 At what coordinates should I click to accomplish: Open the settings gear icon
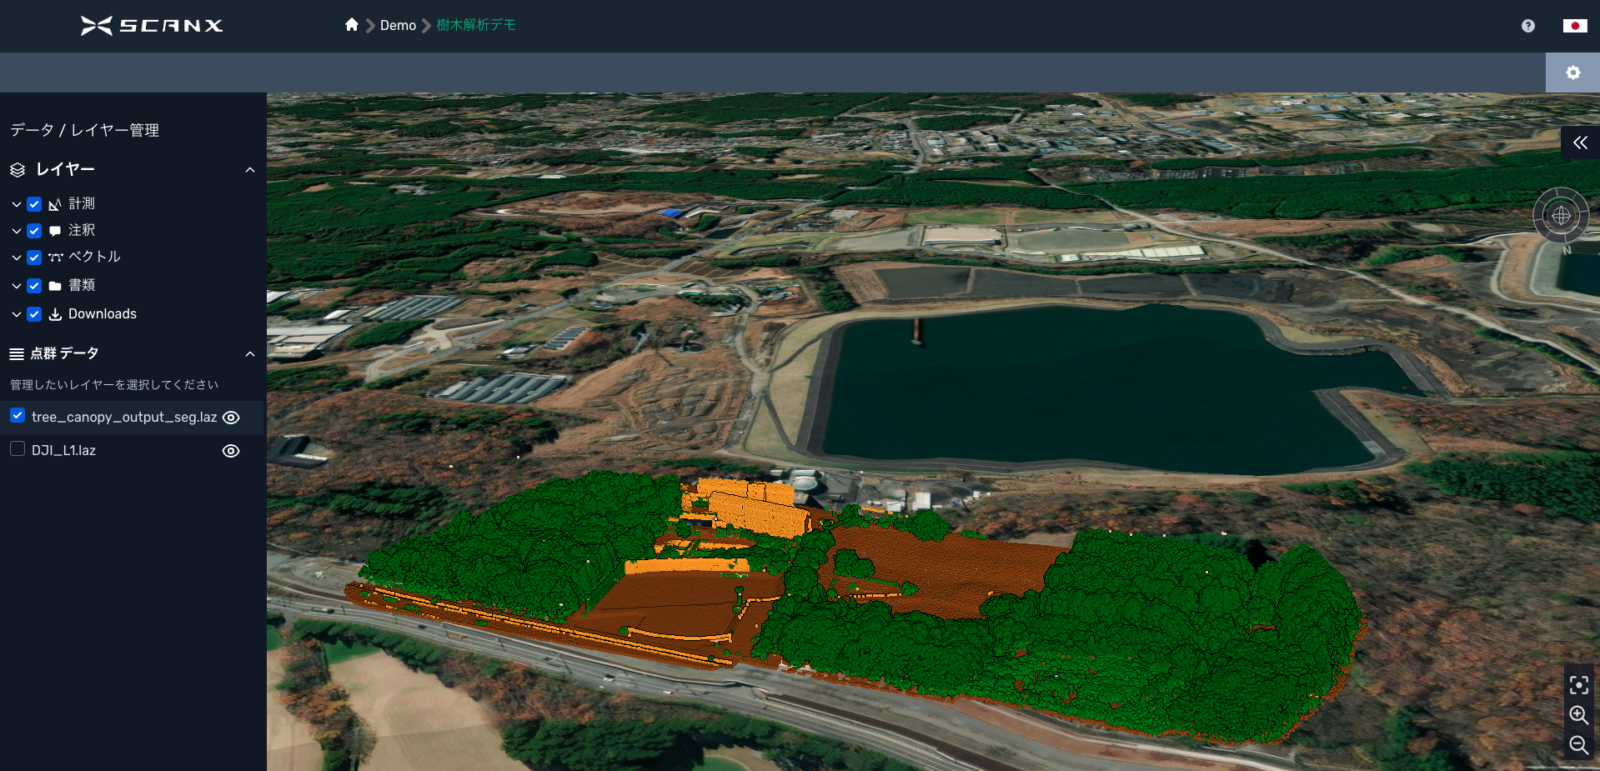pyautogui.click(x=1573, y=73)
